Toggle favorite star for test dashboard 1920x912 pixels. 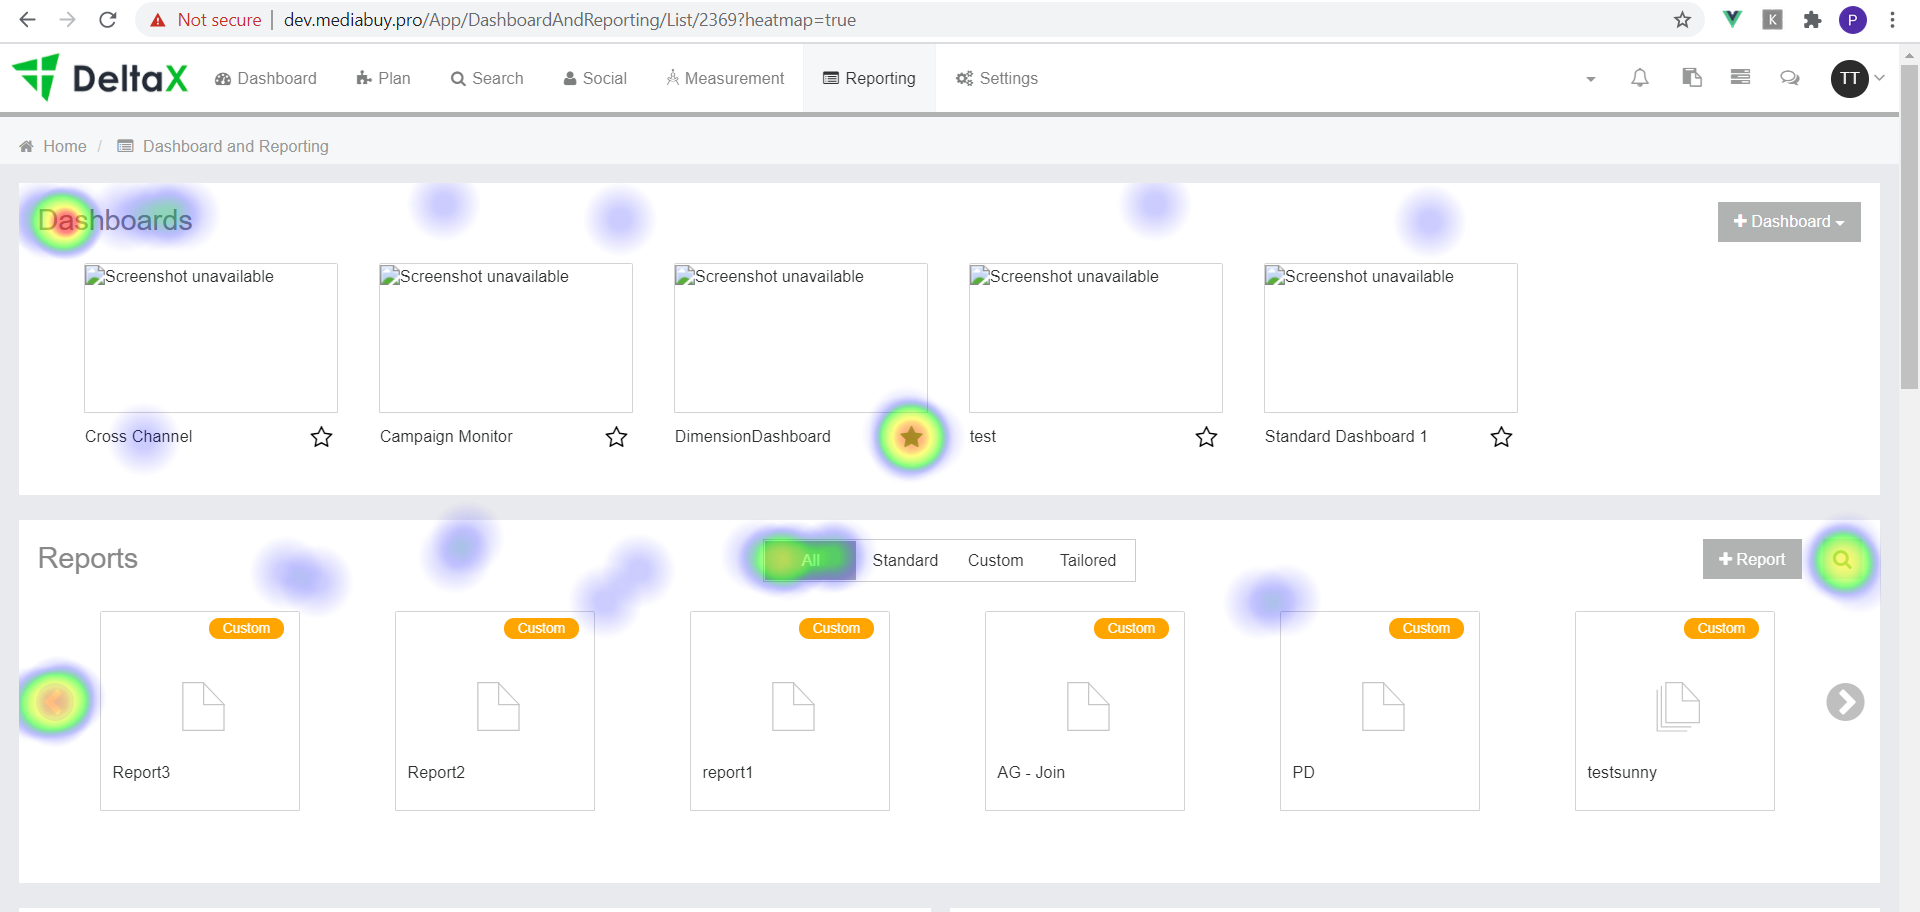tap(1206, 437)
